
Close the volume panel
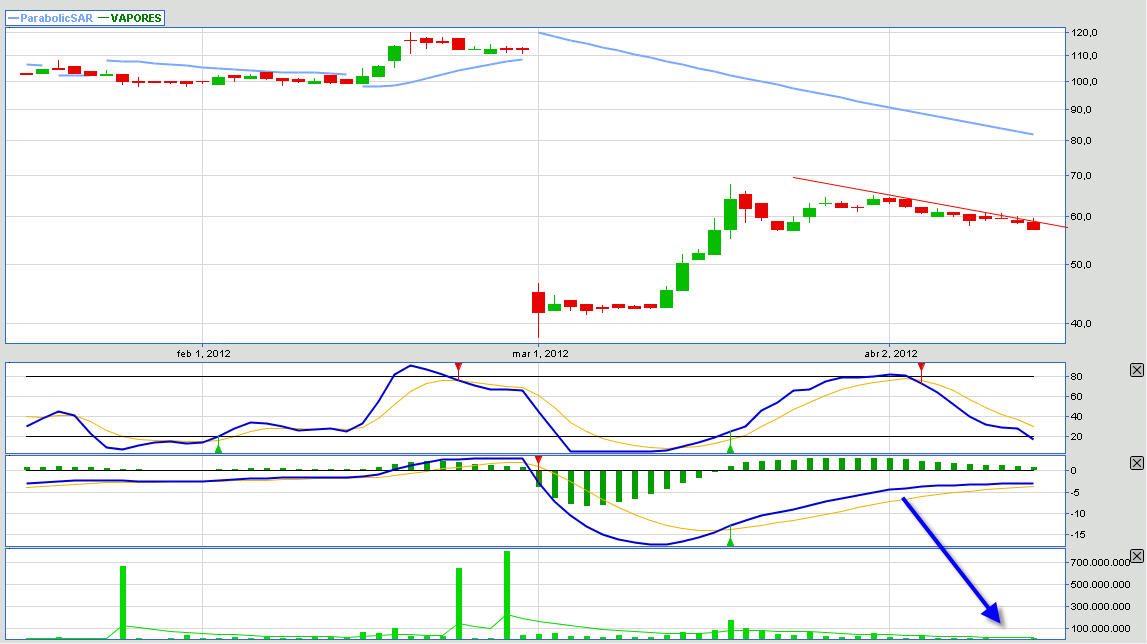[x=1136, y=556]
